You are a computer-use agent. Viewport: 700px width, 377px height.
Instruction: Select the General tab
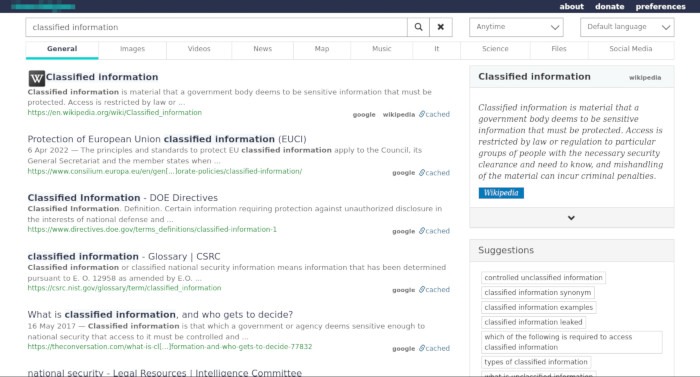[x=62, y=50]
